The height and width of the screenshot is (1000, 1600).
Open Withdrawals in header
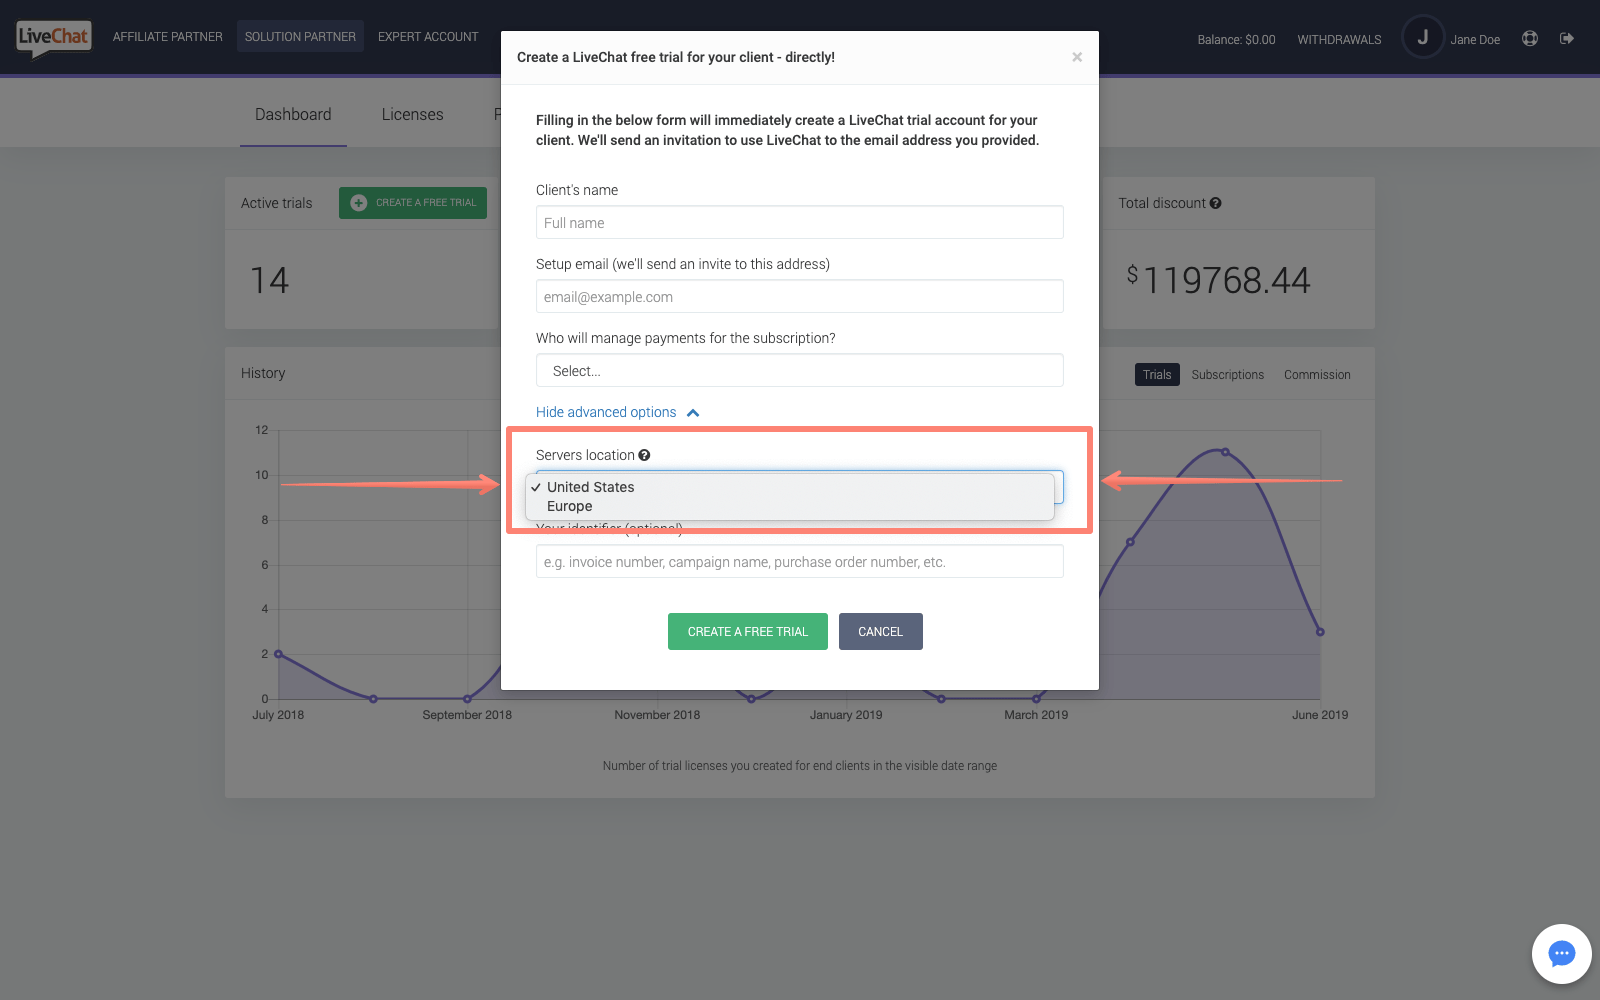tap(1339, 40)
